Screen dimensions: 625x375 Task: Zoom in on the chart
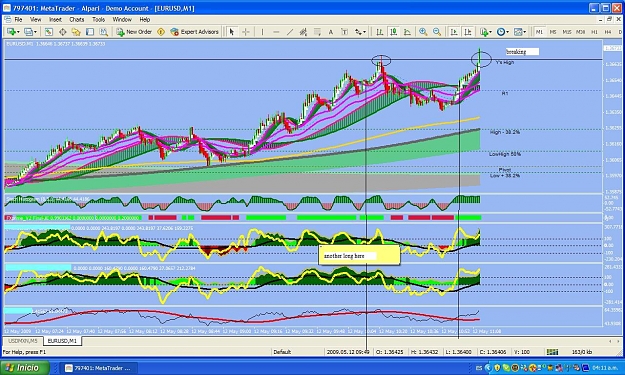(x=423, y=32)
